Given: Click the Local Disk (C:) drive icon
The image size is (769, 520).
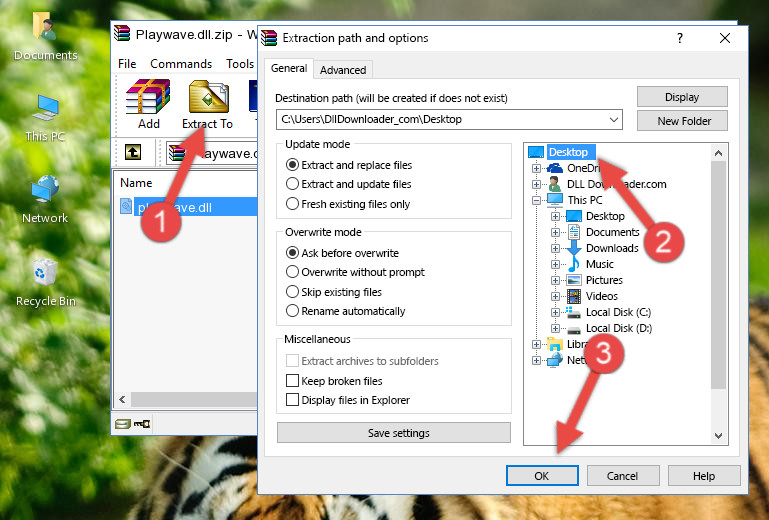Looking at the screenshot, I should [574, 312].
